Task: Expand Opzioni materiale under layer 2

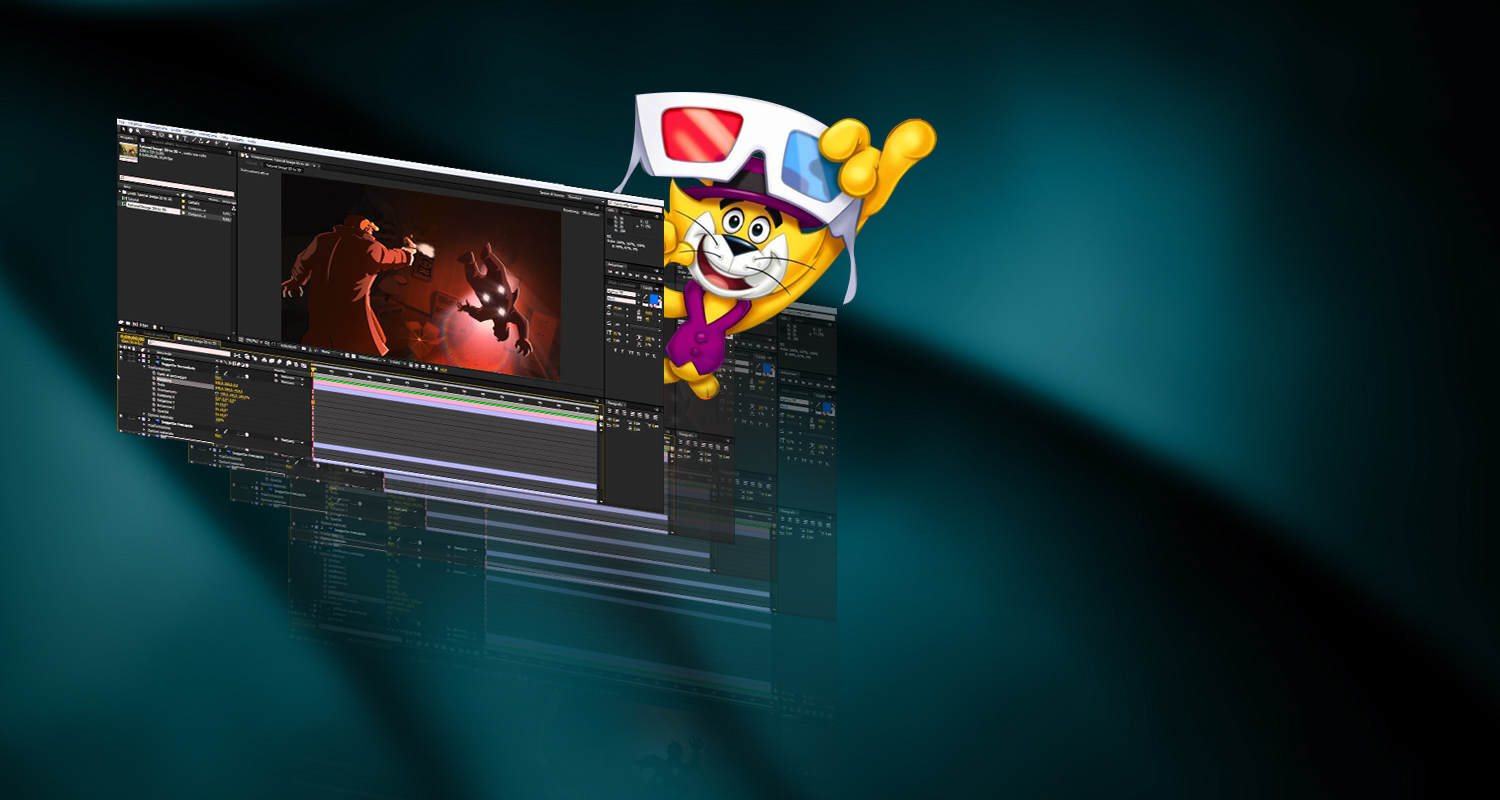Action: pyautogui.click(x=144, y=413)
